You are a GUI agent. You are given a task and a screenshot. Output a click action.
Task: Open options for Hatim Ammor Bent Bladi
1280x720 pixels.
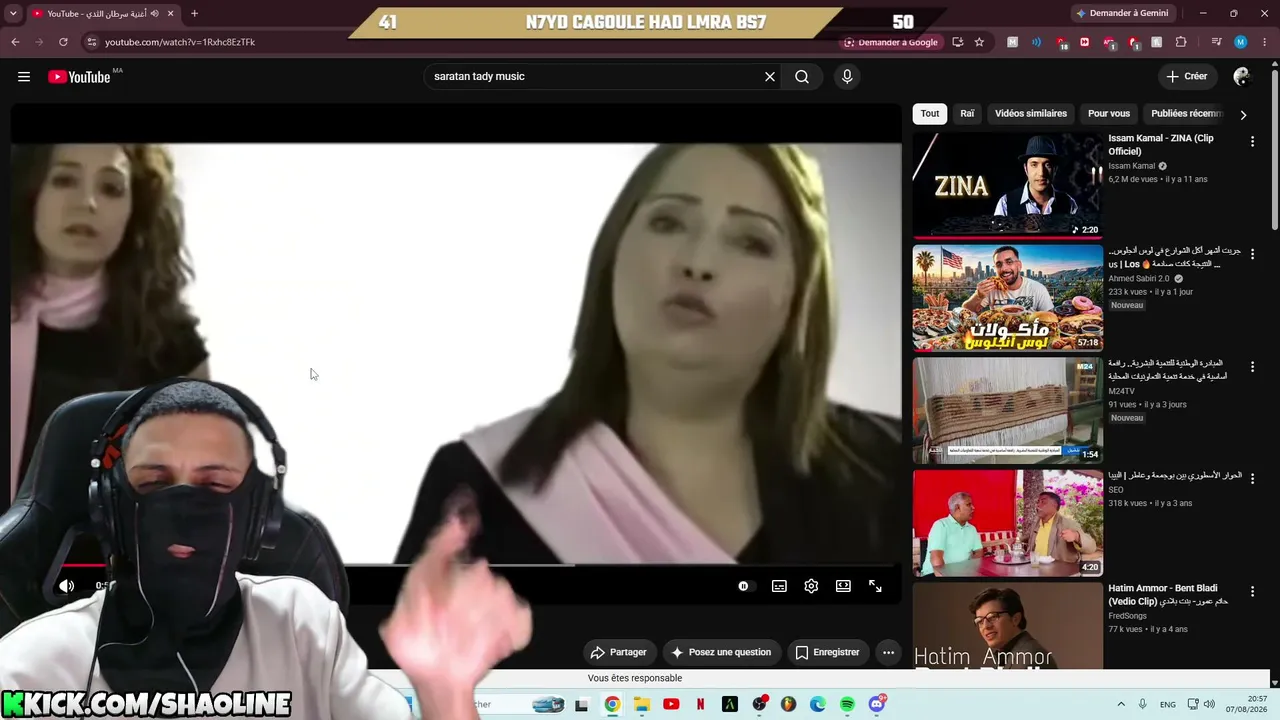[1252, 592]
